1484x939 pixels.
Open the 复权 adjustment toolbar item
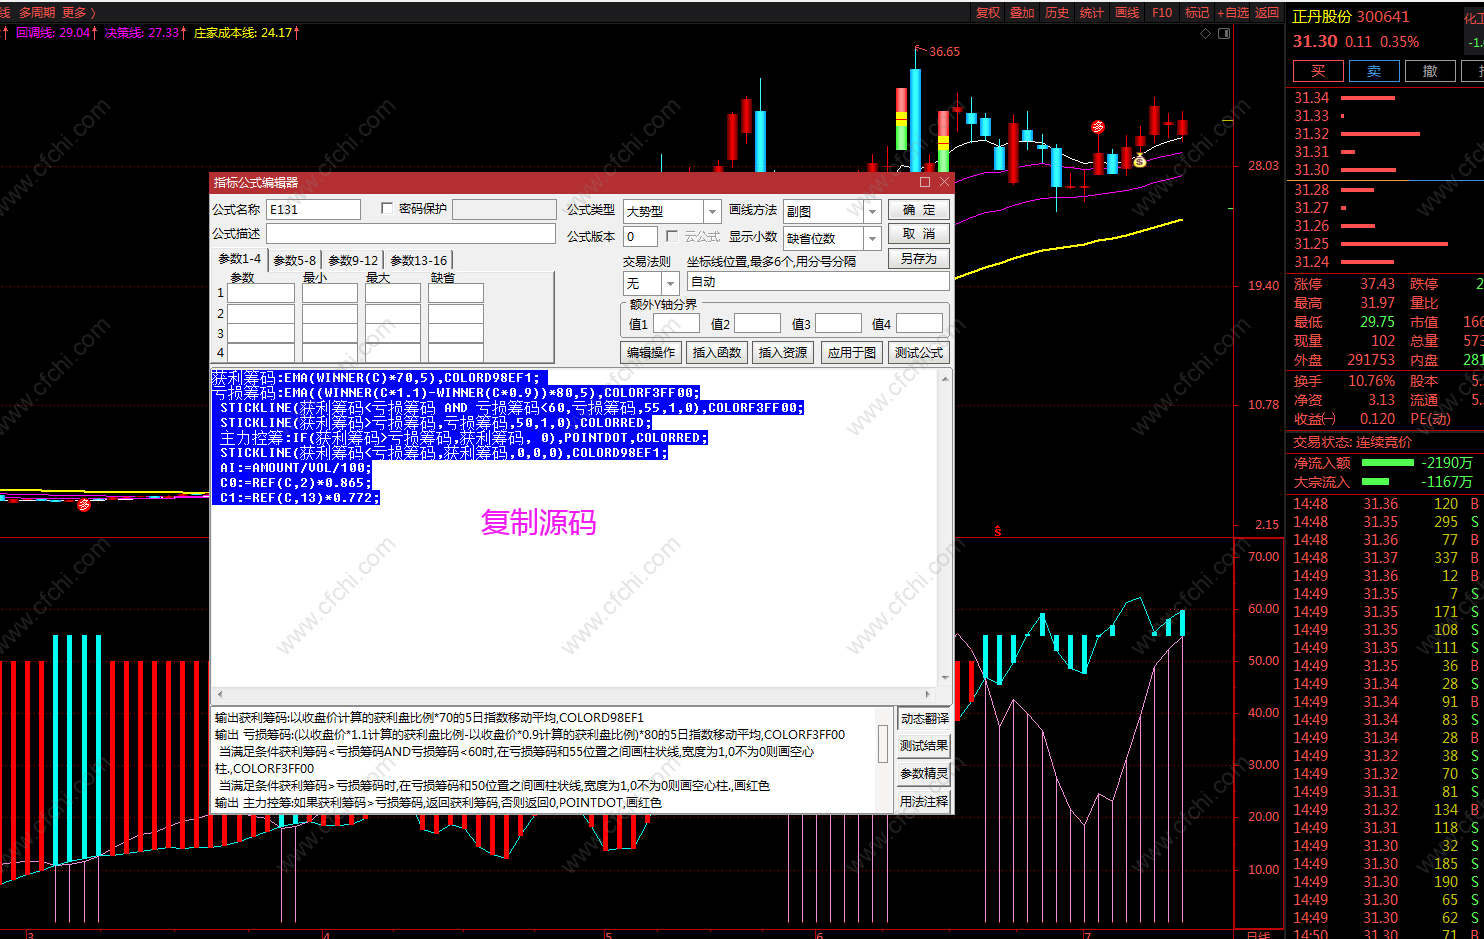click(x=988, y=12)
